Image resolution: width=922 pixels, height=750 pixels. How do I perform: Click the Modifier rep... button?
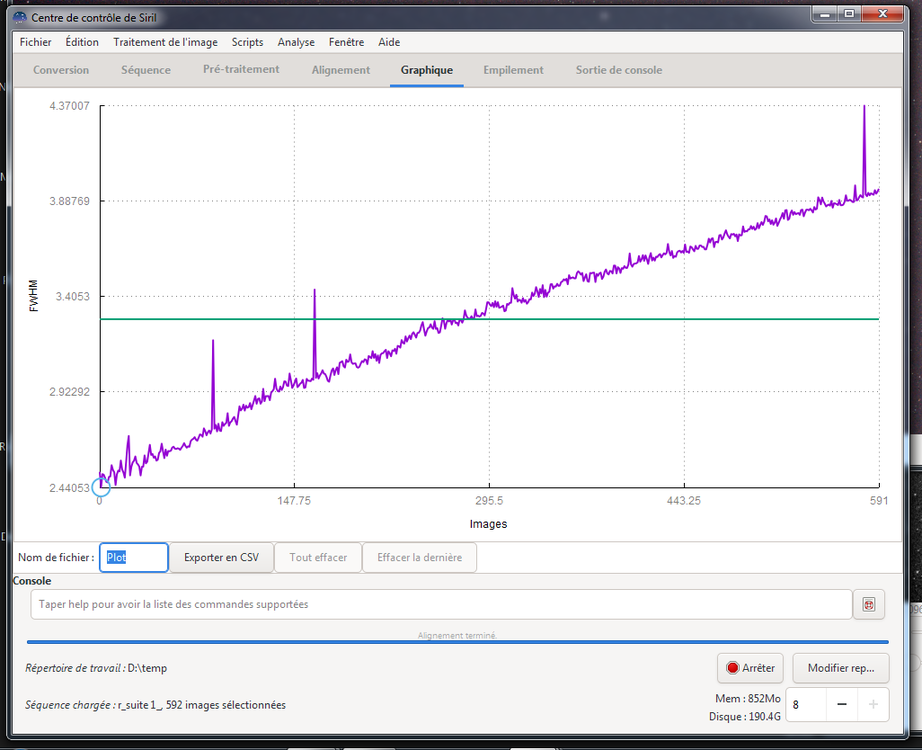[x=841, y=668]
